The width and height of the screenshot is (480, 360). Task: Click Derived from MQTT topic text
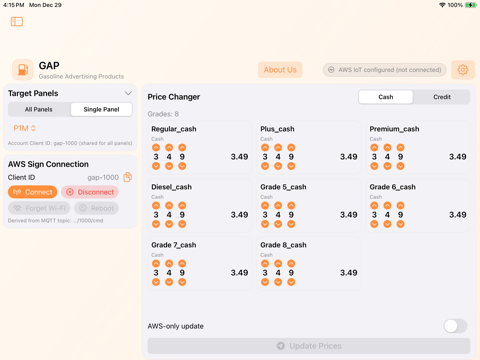point(55,220)
